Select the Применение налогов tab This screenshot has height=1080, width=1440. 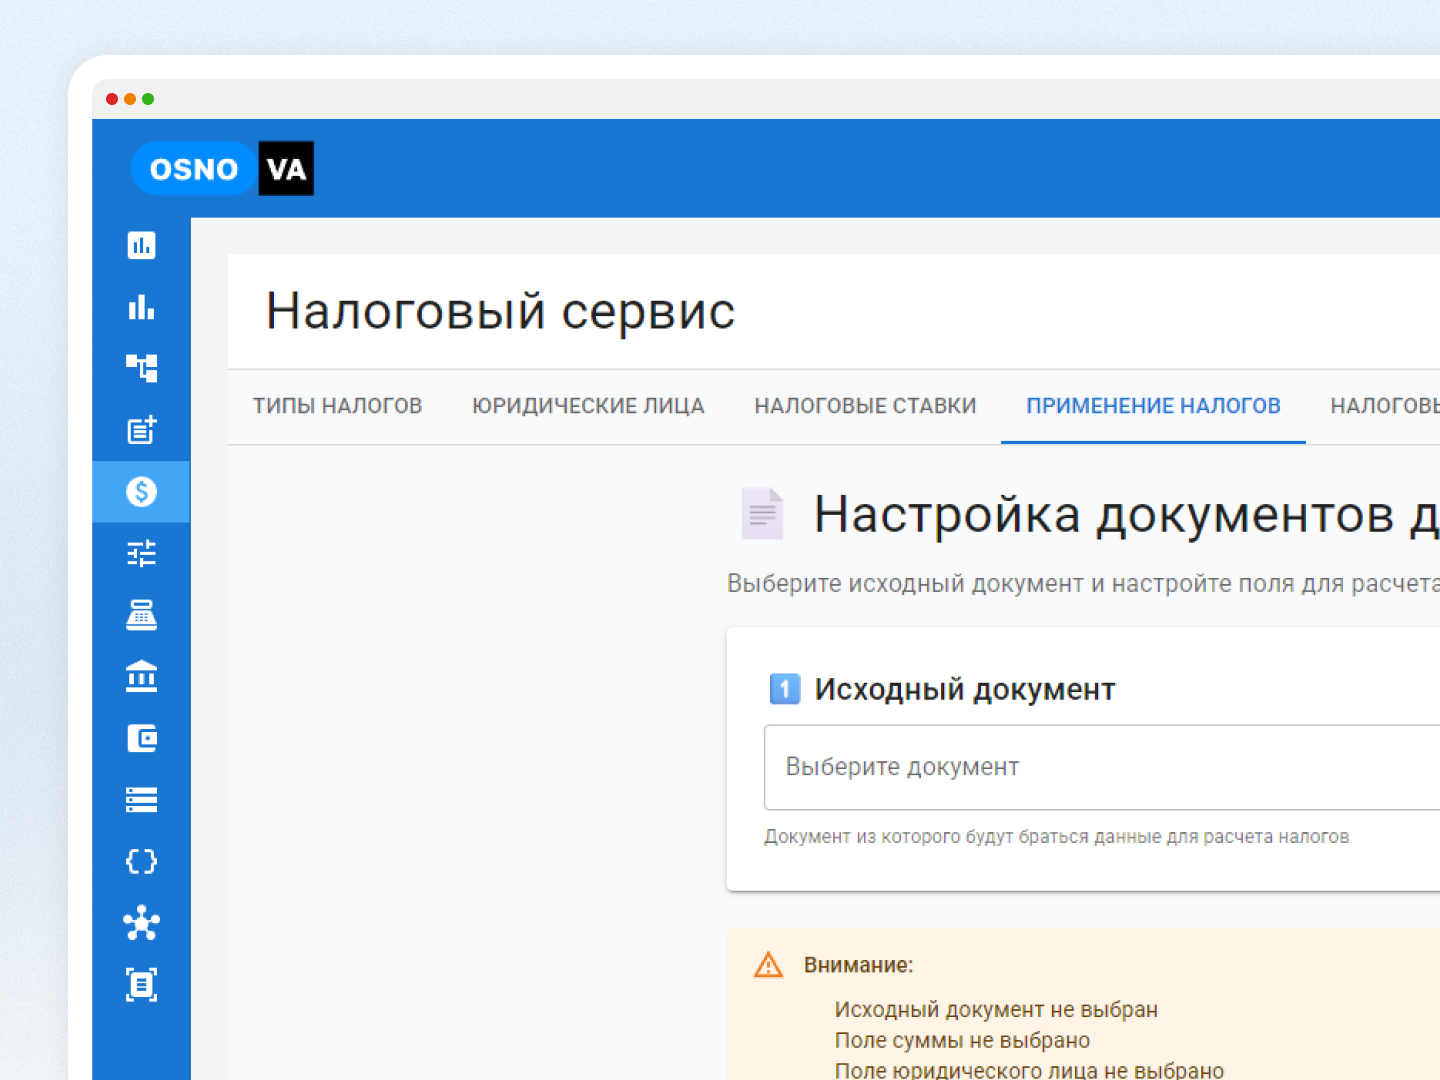pyautogui.click(x=1153, y=406)
